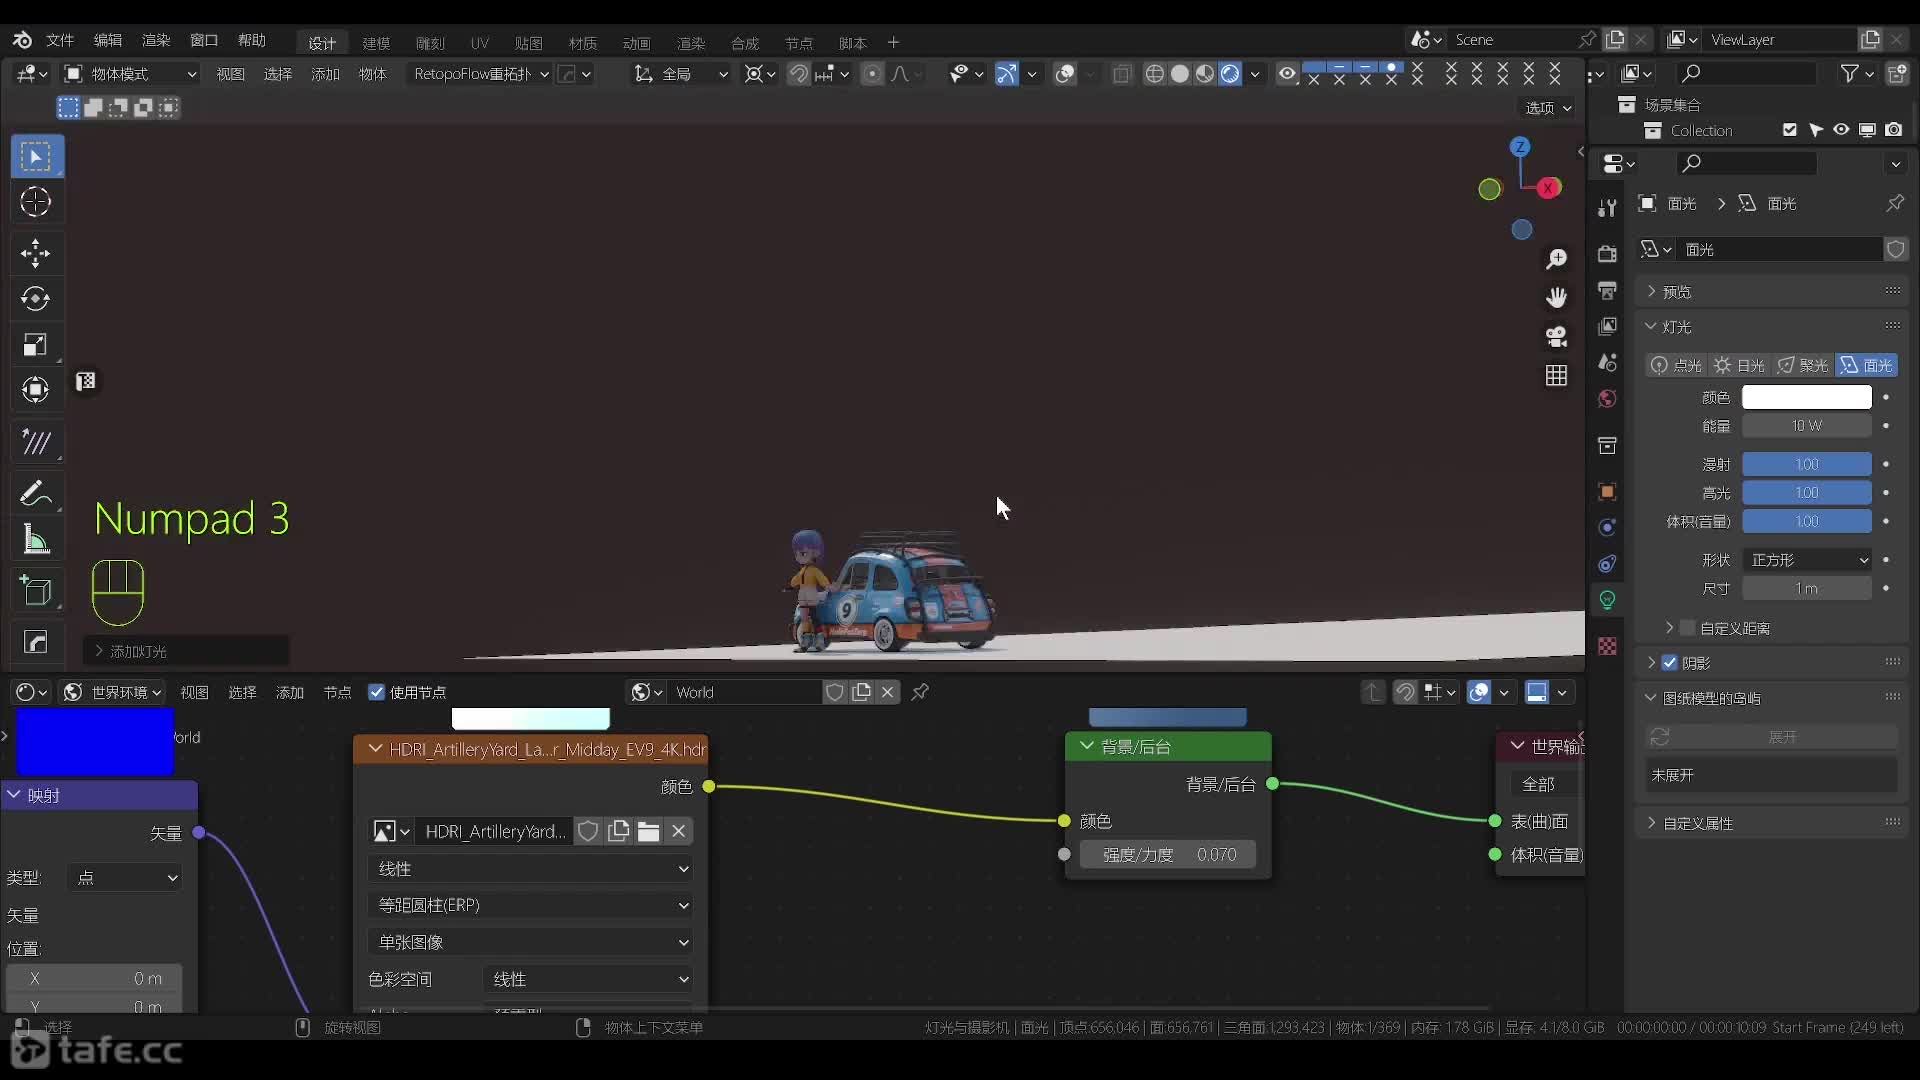Select the Scale tool

click(x=36, y=345)
